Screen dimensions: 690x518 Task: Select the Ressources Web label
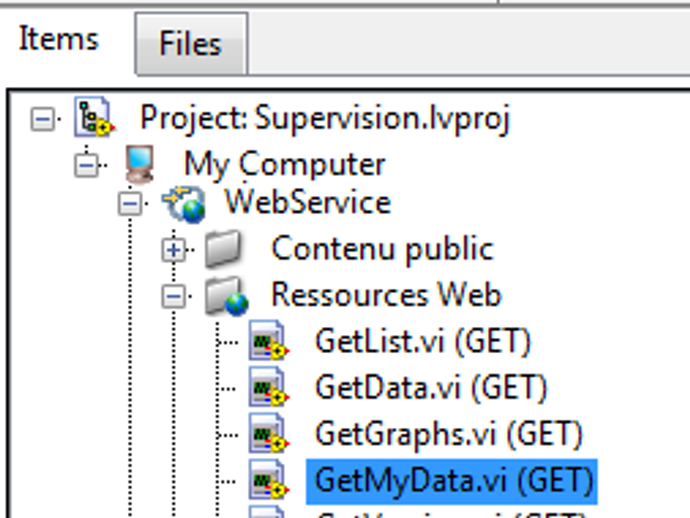(386, 295)
